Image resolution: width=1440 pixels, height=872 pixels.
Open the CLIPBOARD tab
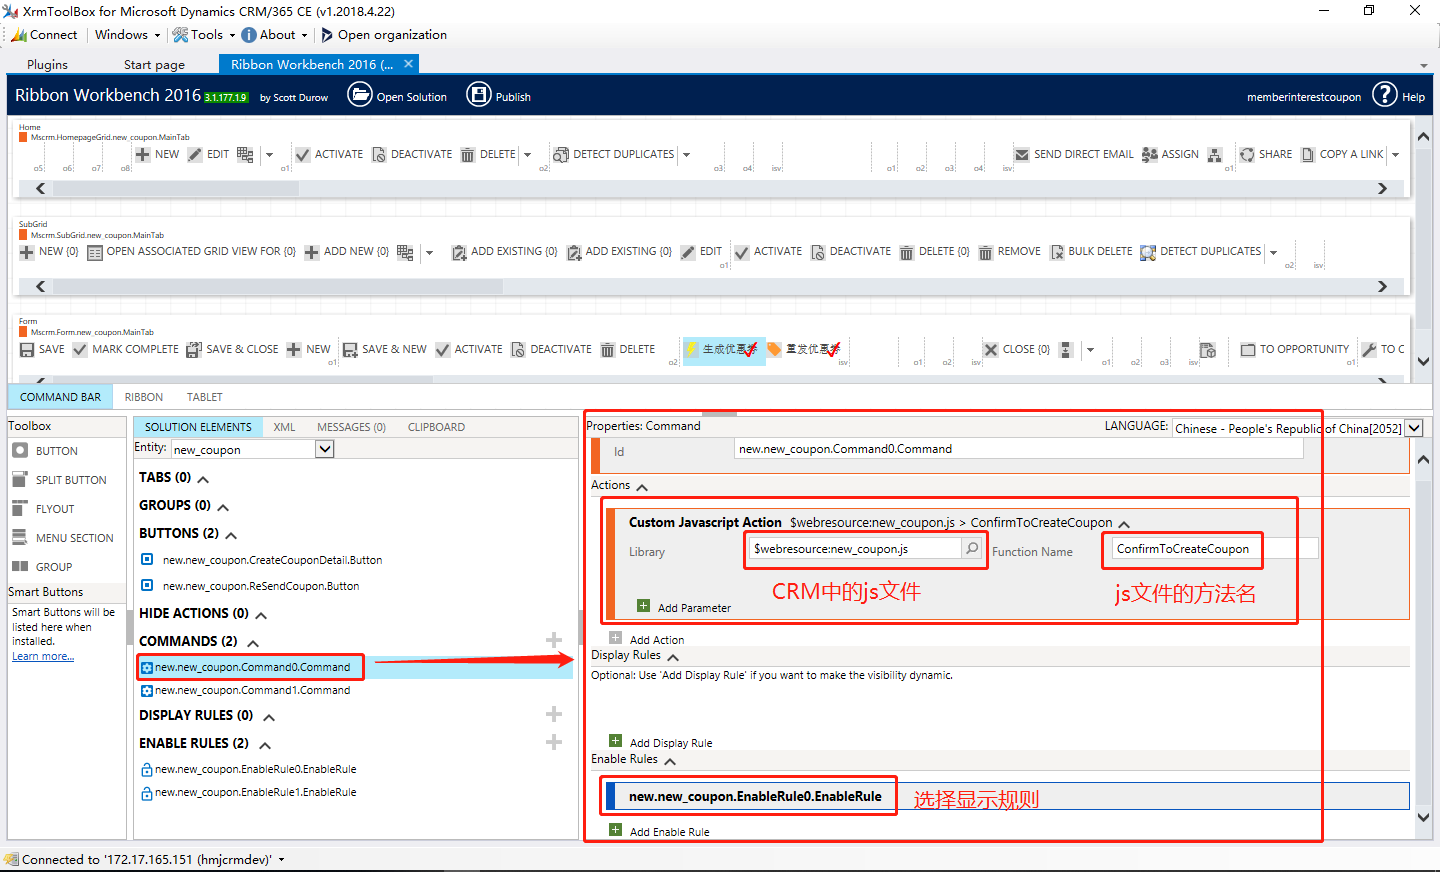click(436, 427)
